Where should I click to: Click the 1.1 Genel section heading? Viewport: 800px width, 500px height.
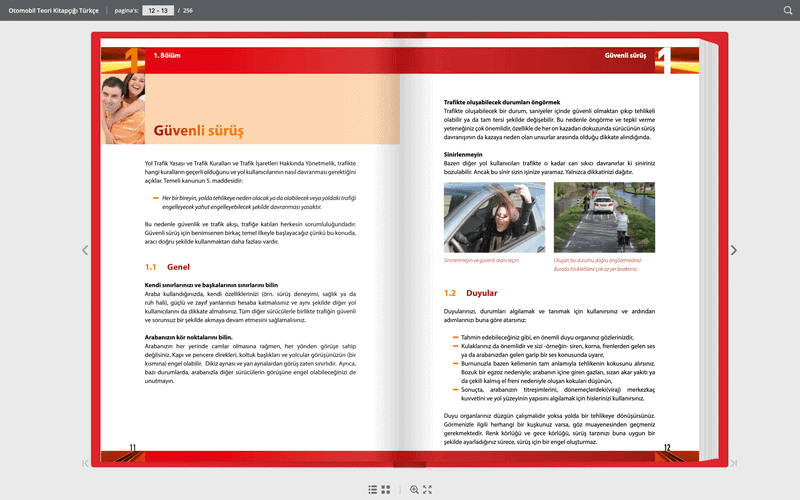(167, 267)
